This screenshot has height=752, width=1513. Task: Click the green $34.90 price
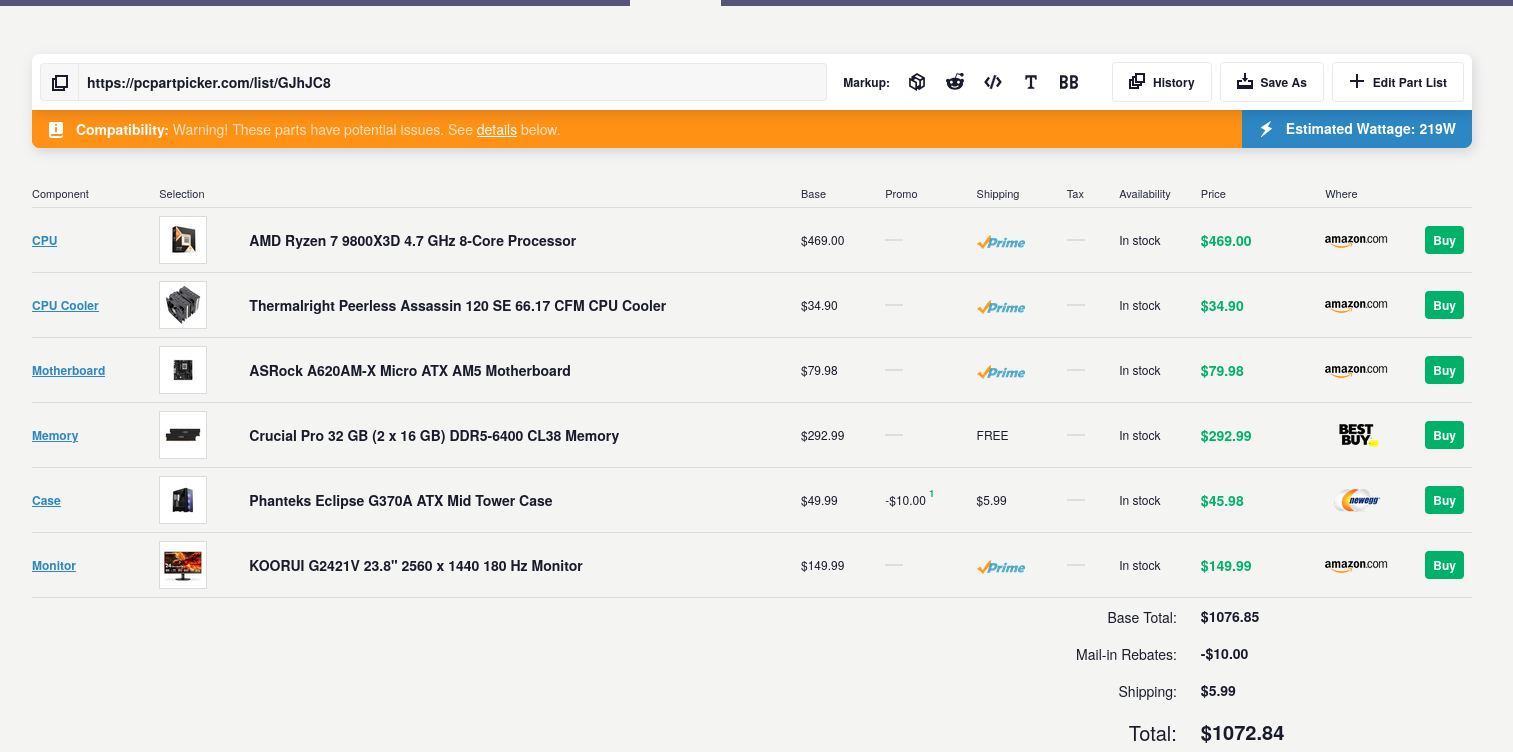[1222, 306]
